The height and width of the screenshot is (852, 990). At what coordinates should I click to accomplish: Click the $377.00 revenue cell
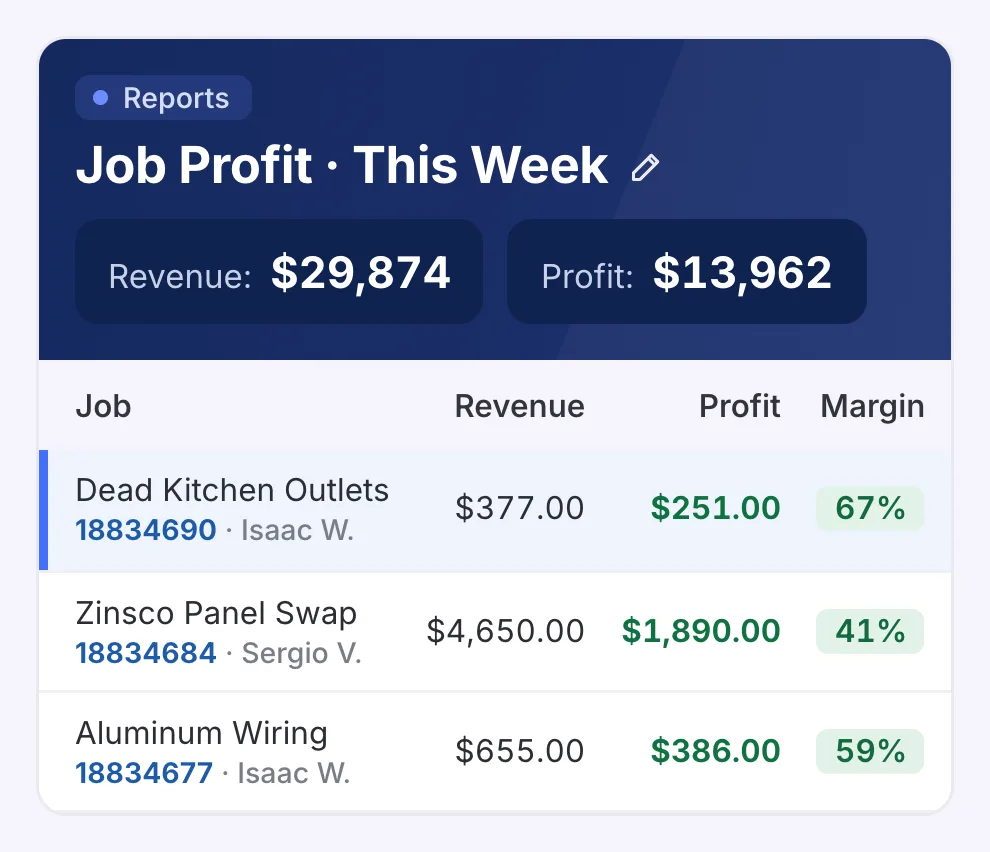click(520, 508)
